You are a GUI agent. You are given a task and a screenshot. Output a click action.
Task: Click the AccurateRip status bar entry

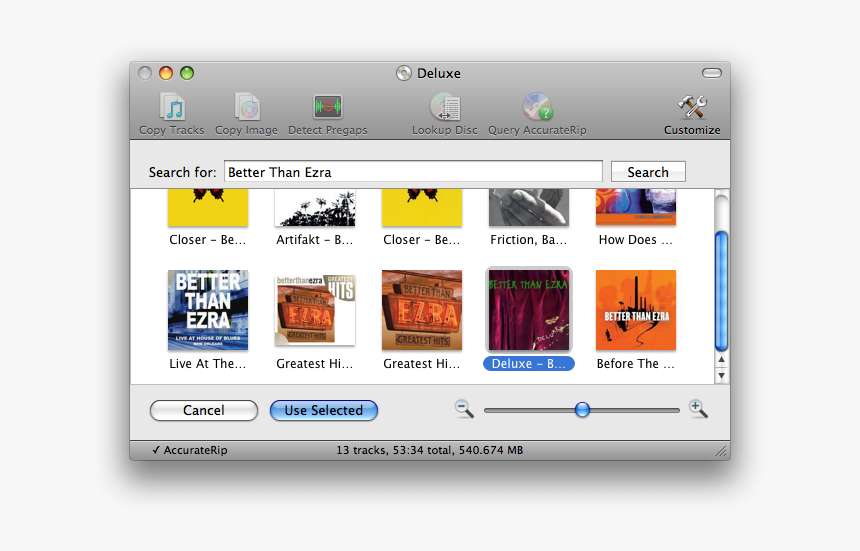tap(189, 450)
